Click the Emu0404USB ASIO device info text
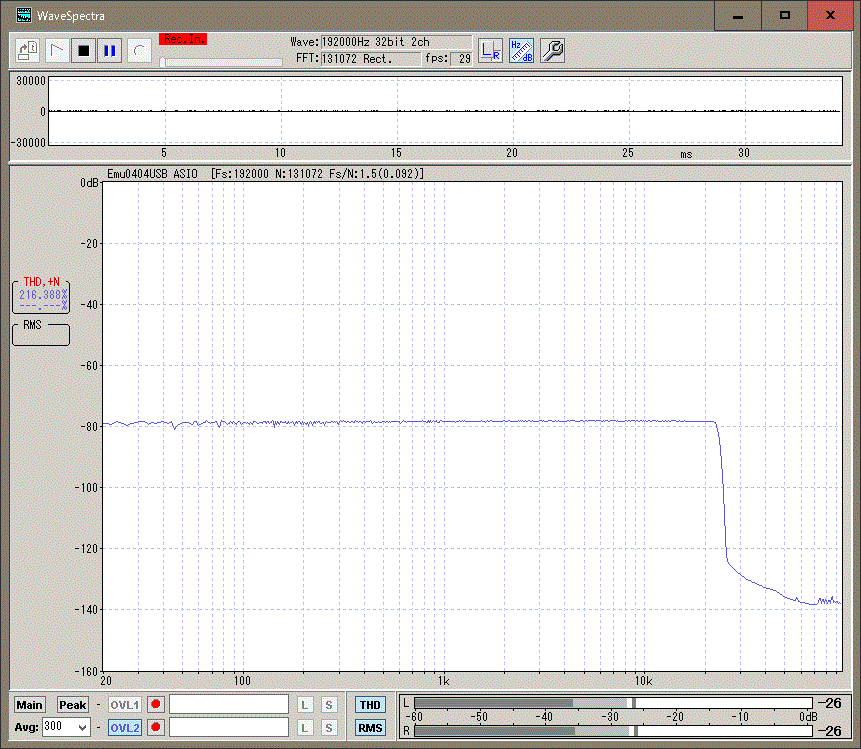 [x=152, y=174]
